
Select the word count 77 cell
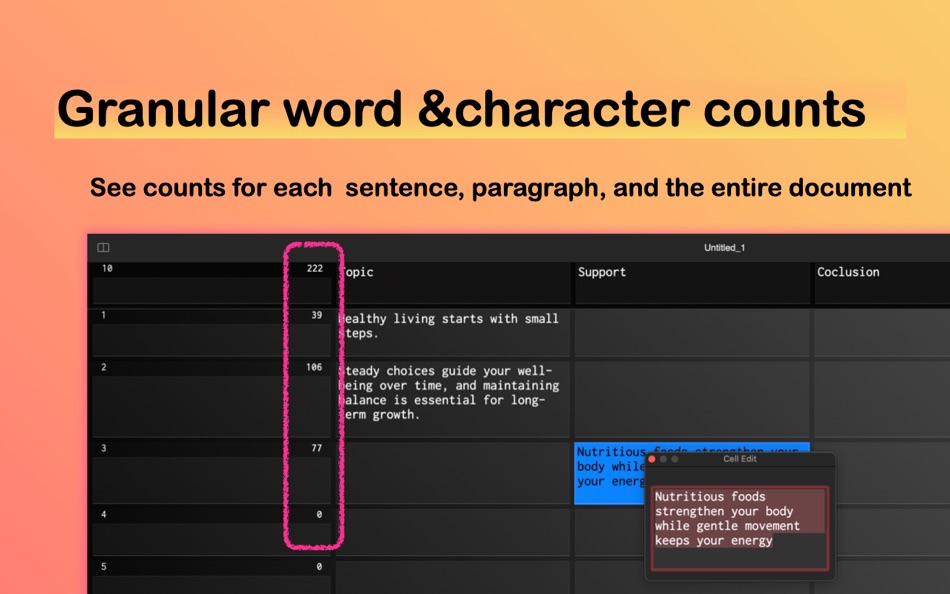(x=314, y=450)
